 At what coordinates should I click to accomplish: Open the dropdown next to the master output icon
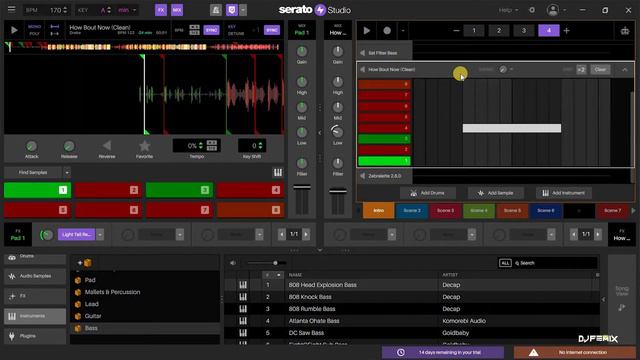pos(243,10)
